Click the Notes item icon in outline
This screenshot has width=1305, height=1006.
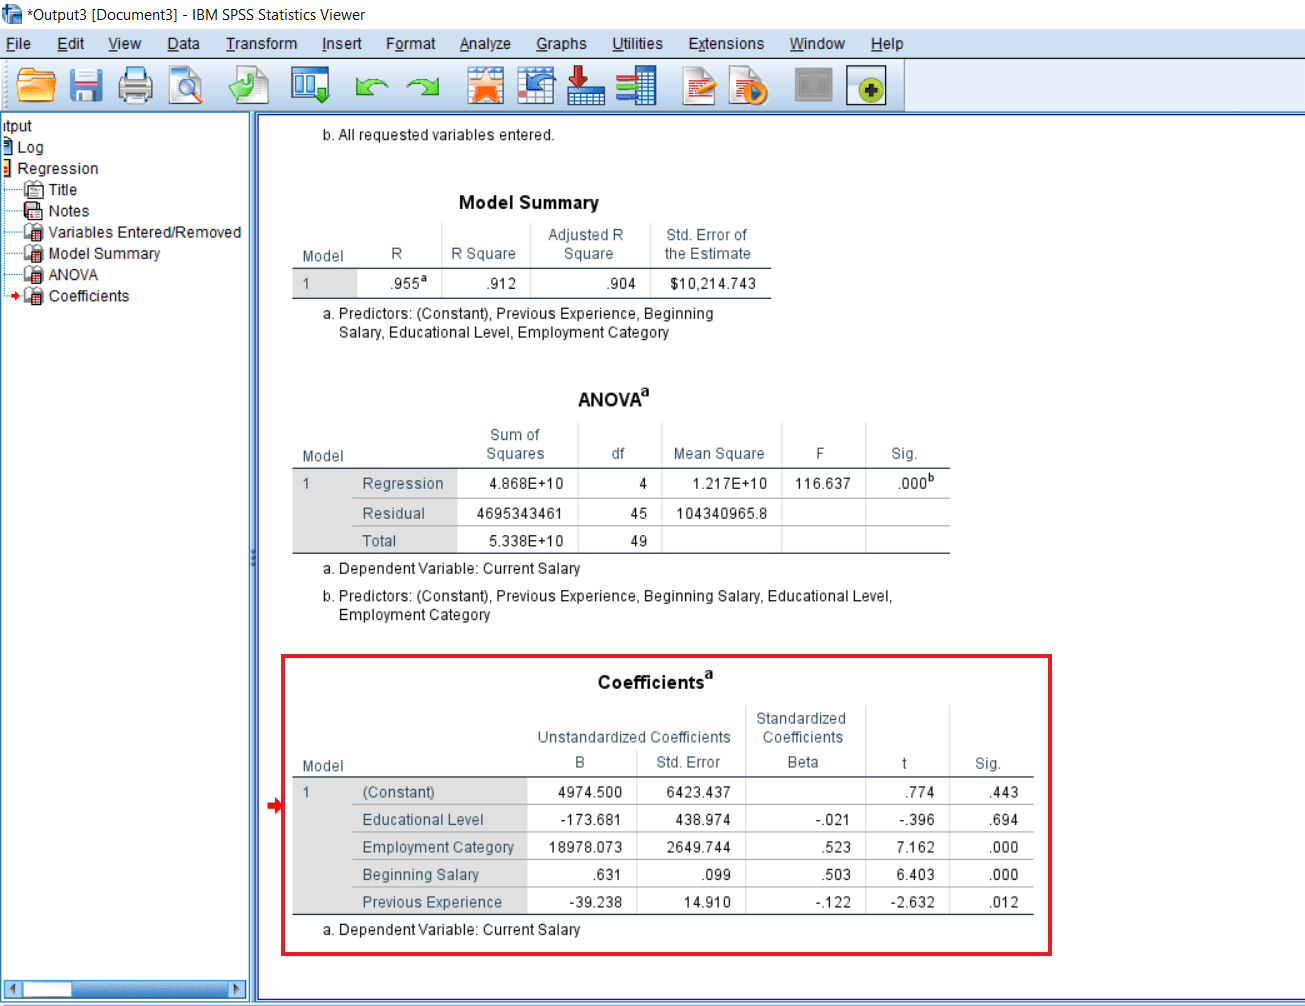33,211
